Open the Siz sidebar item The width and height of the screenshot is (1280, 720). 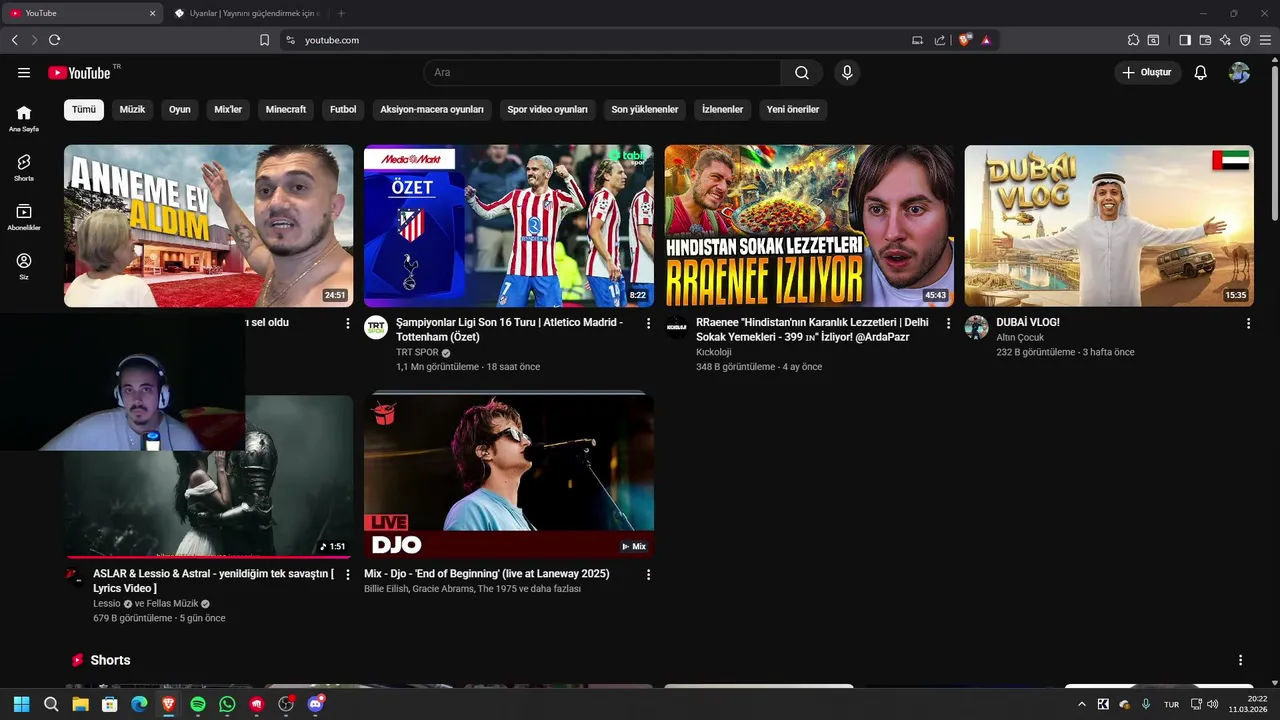(24, 266)
